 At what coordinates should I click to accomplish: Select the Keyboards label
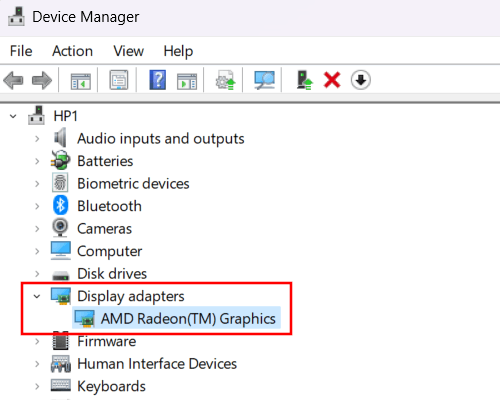111,387
